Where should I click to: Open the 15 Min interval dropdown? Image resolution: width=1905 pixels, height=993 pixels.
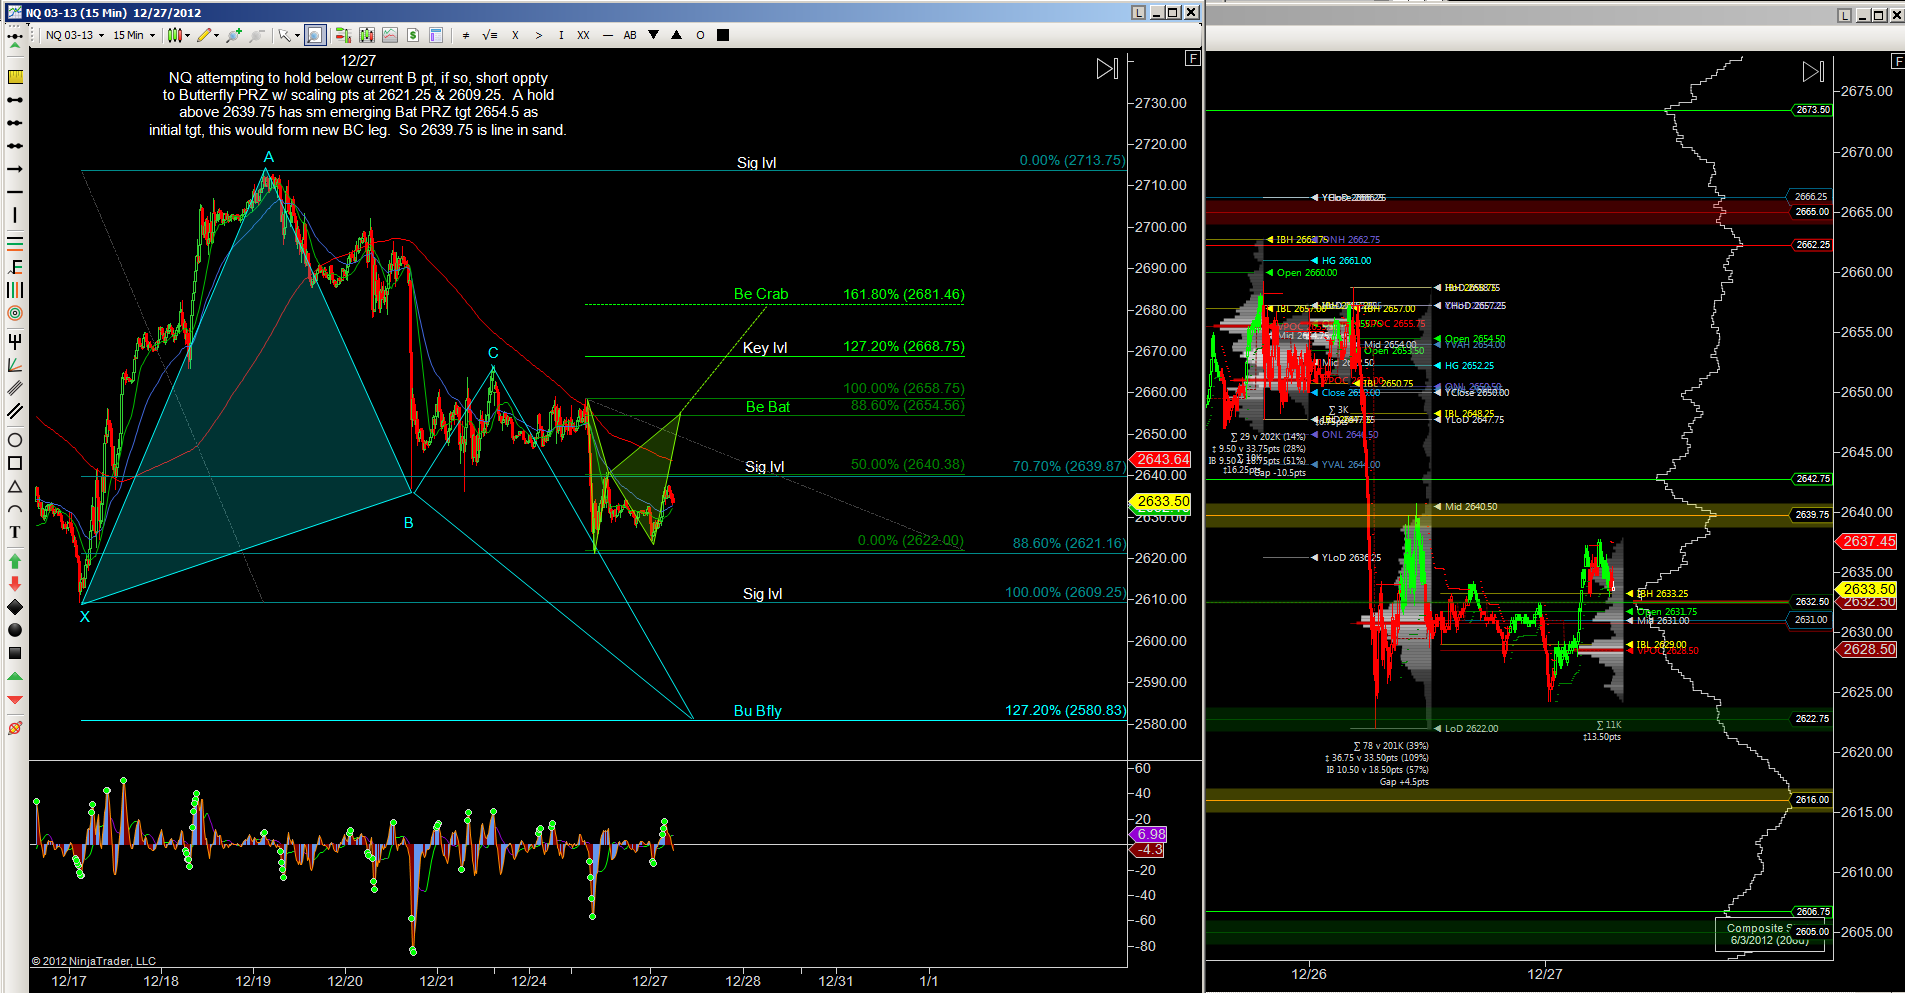[134, 35]
